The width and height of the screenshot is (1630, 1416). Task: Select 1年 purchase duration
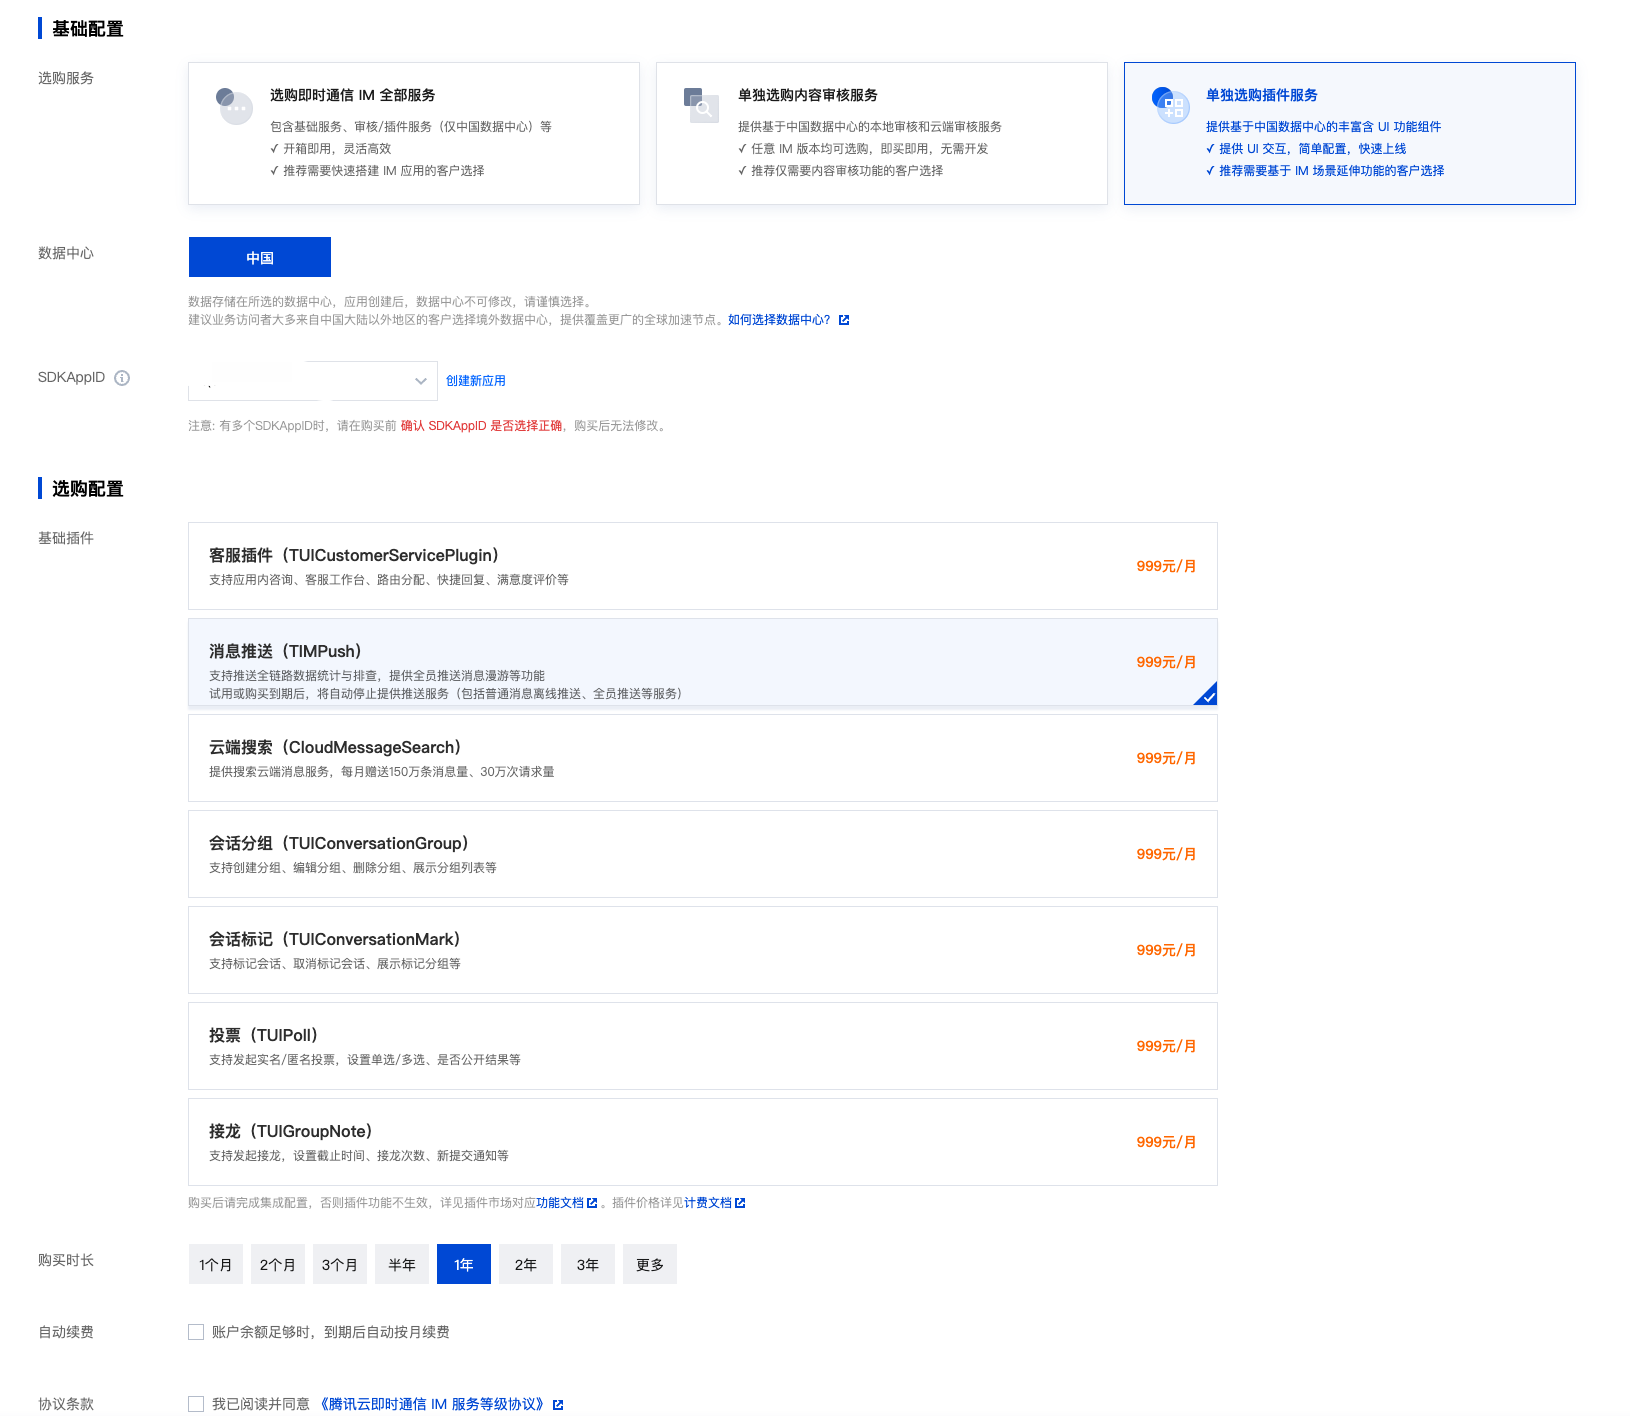[464, 1264]
